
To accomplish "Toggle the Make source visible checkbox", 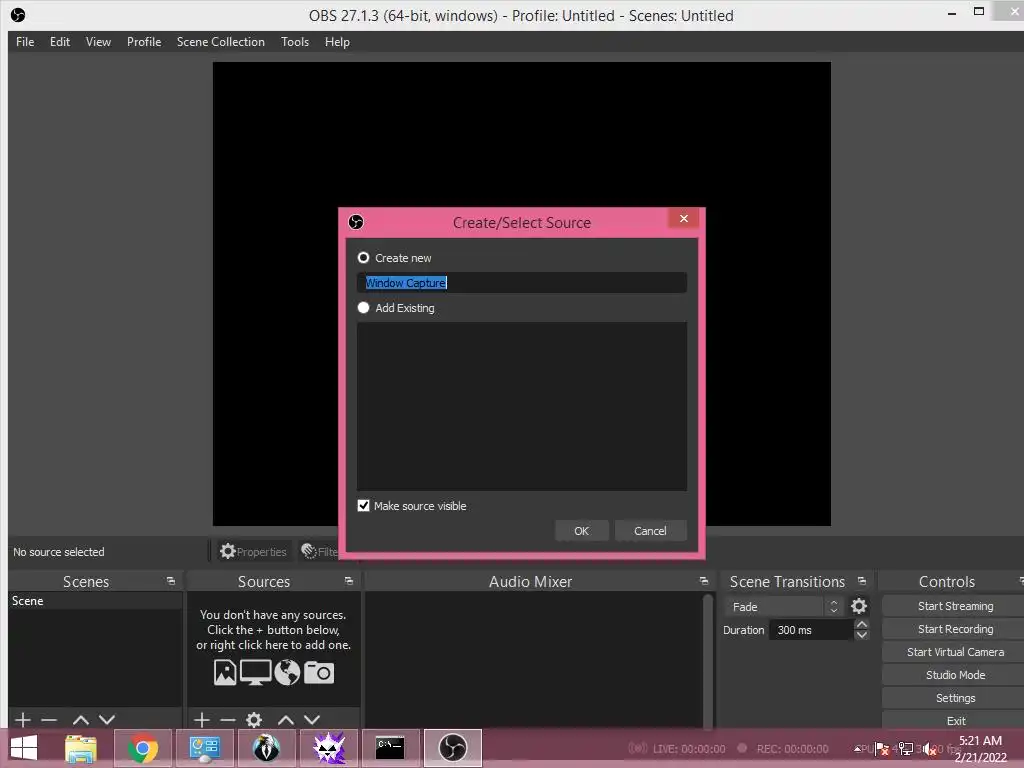I will click(x=364, y=505).
